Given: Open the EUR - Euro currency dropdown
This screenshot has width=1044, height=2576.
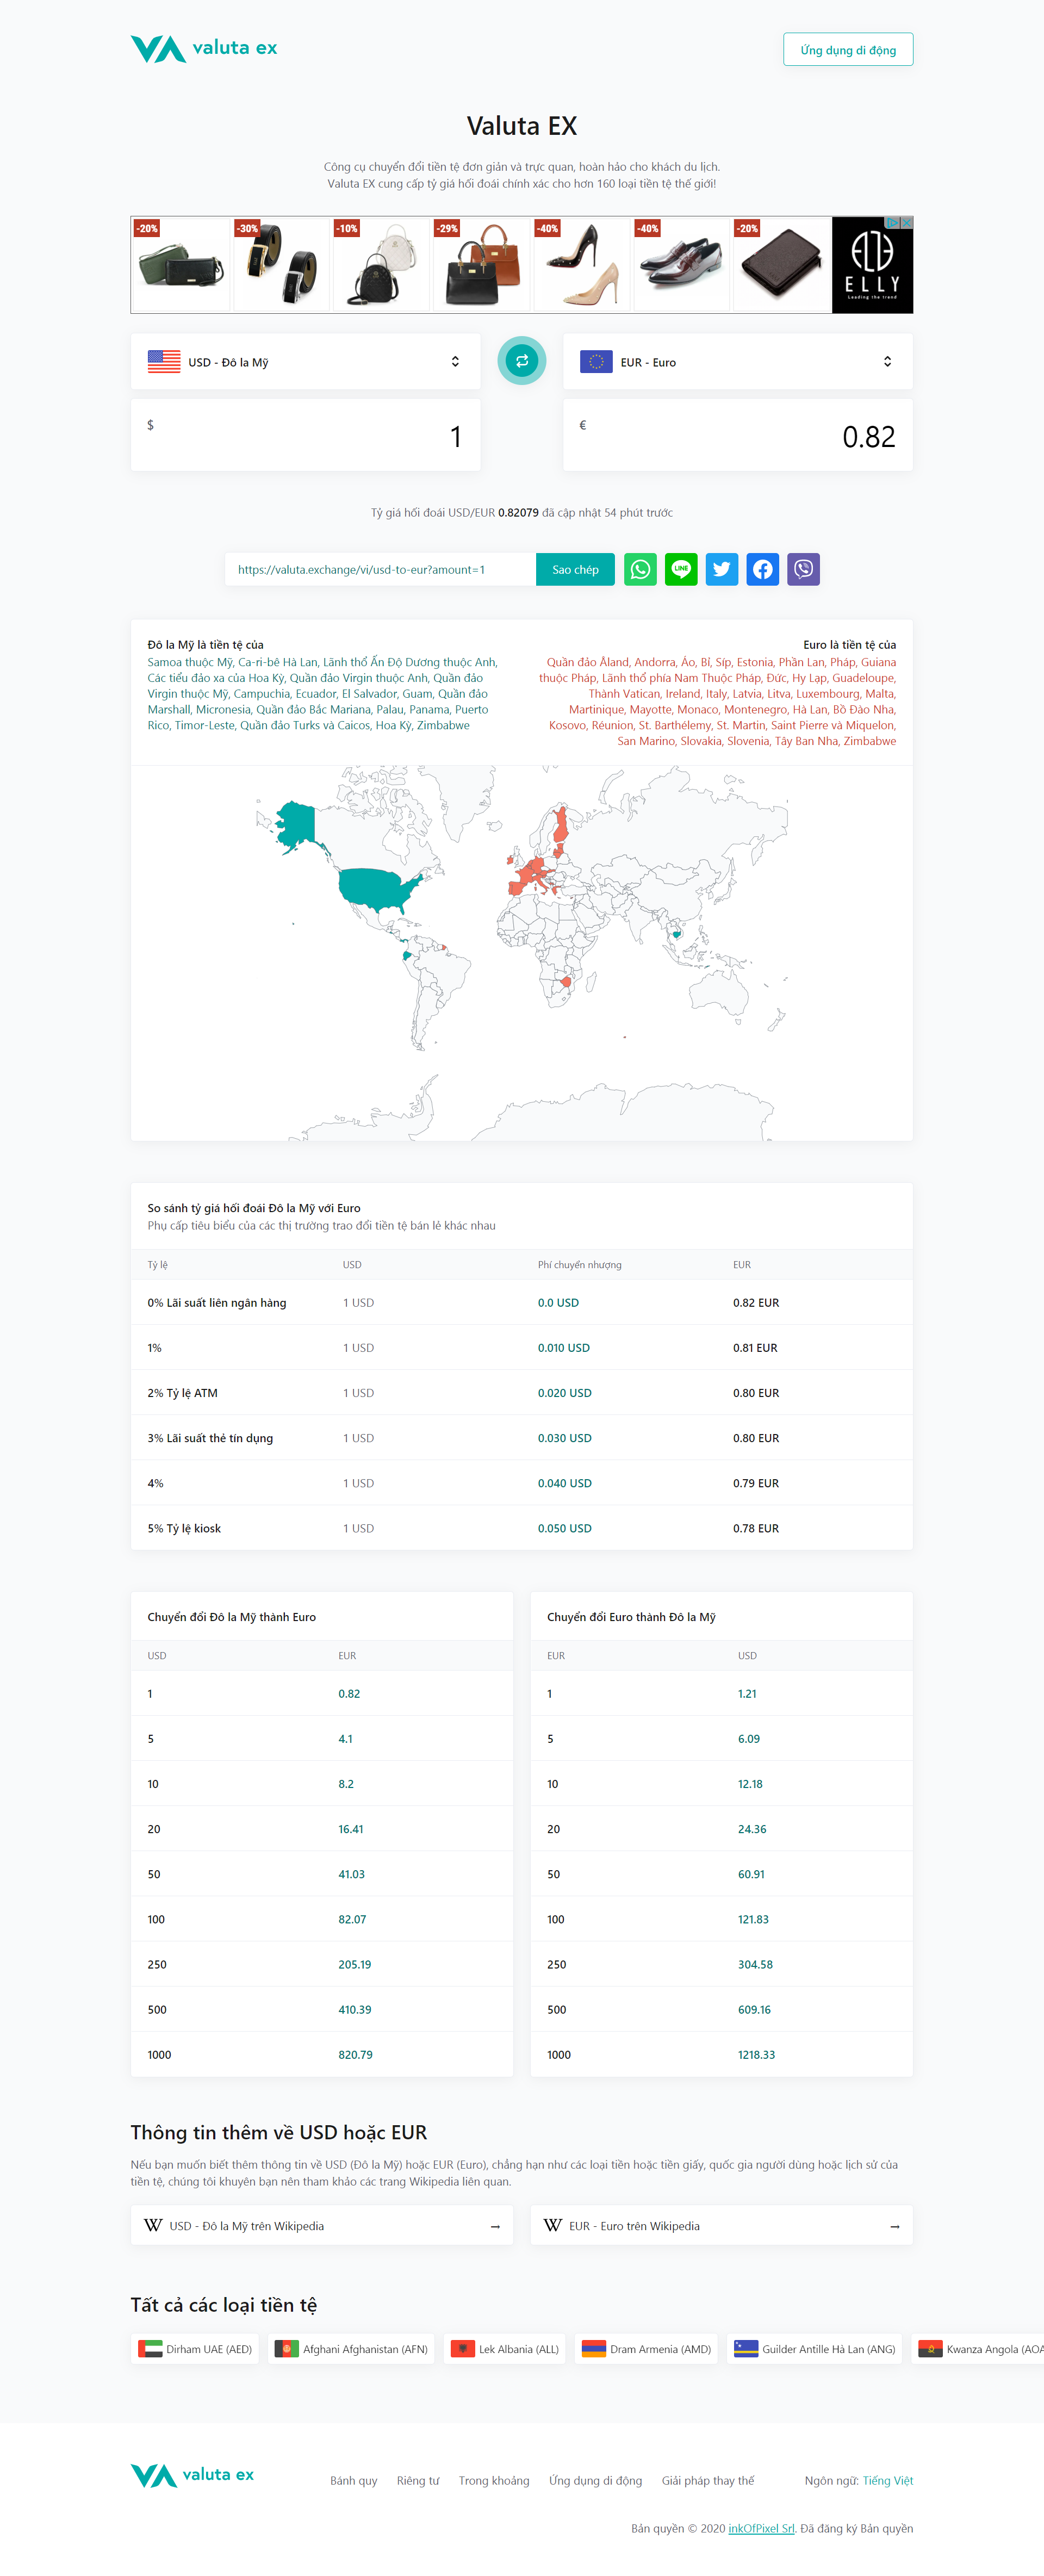Looking at the screenshot, I should click(x=737, y=362).
